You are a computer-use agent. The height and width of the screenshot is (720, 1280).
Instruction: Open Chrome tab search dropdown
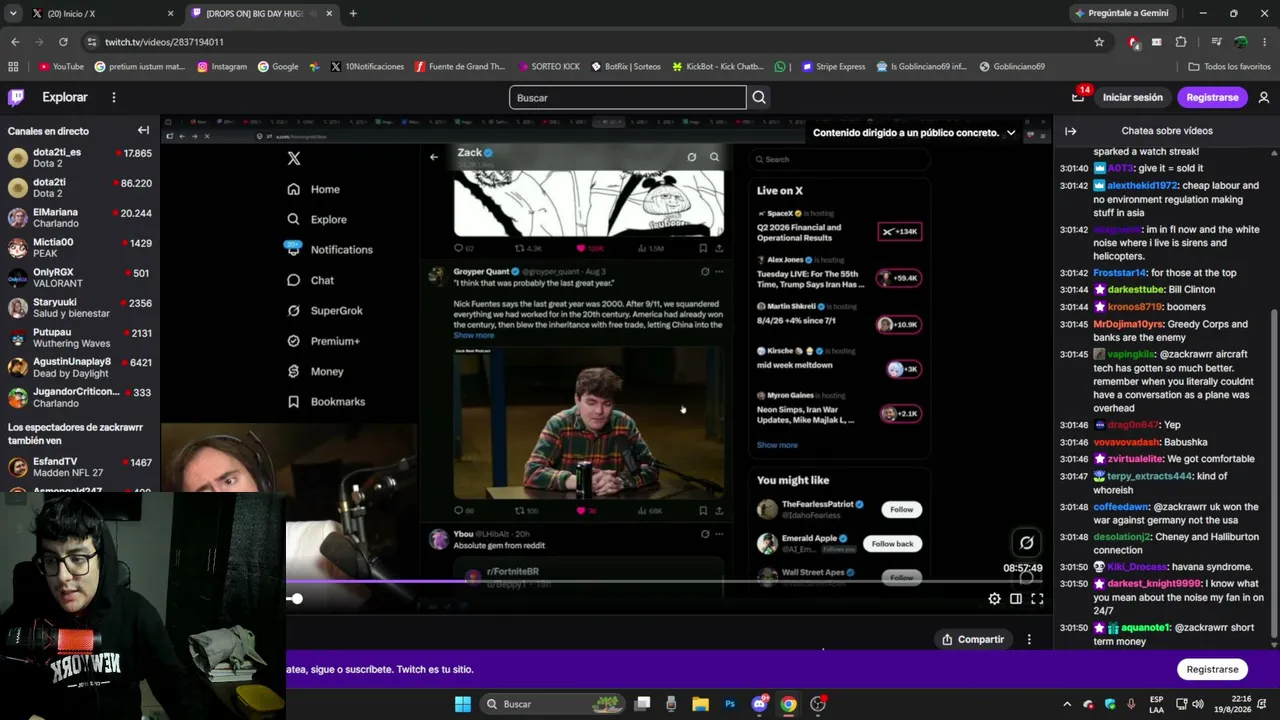coord(13,14)
